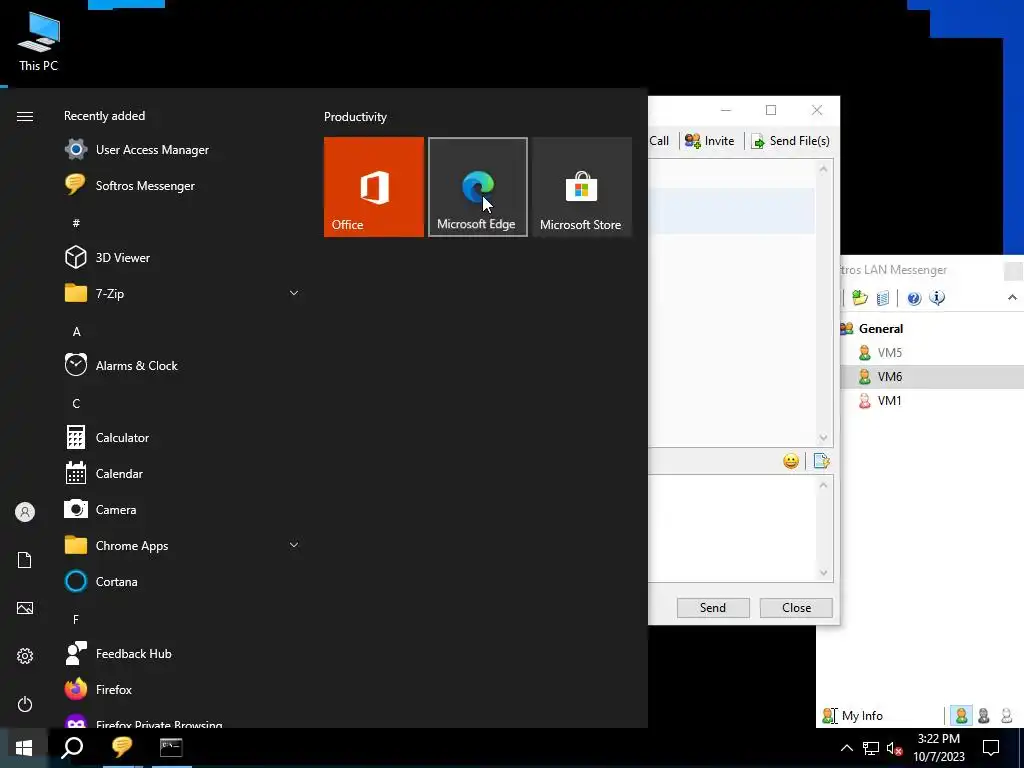Open Pictures from Start sidebar
1024x768 pixels.
point(25,608)
